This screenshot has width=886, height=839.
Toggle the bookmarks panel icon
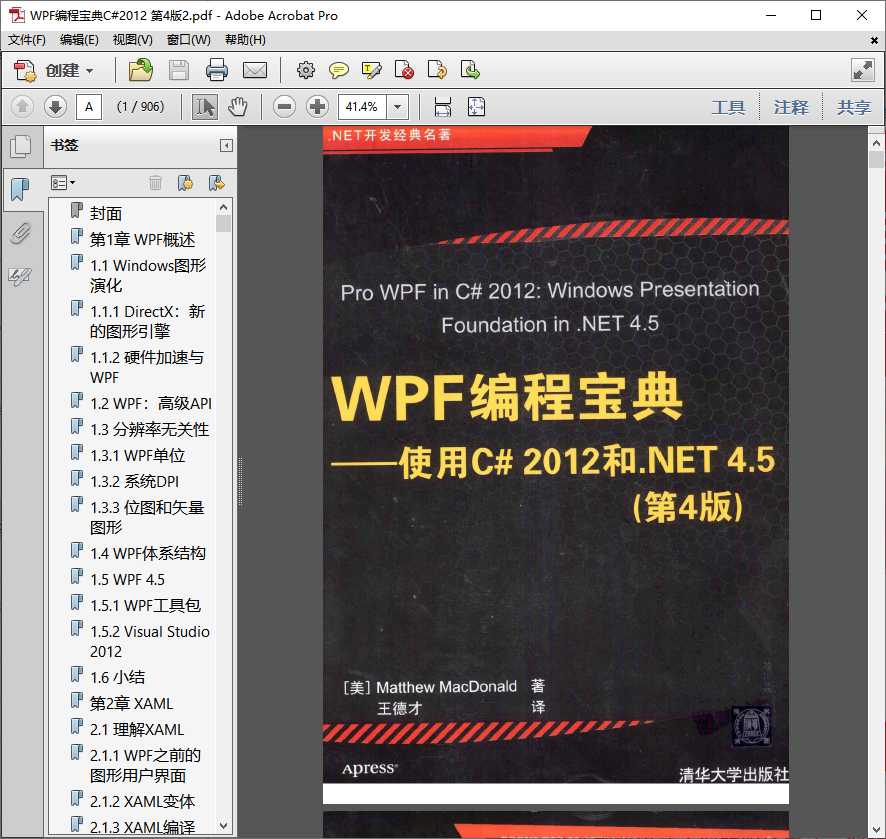click(x=20, y=189)
